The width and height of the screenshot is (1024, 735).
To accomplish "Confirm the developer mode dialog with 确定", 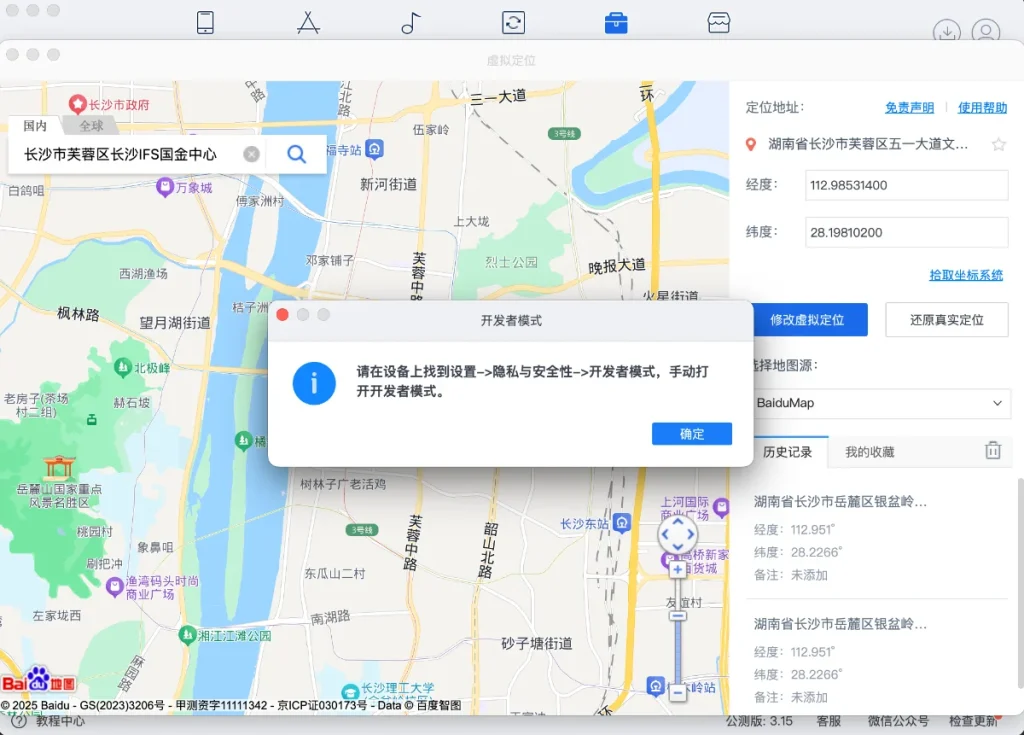I will (692, 434).
